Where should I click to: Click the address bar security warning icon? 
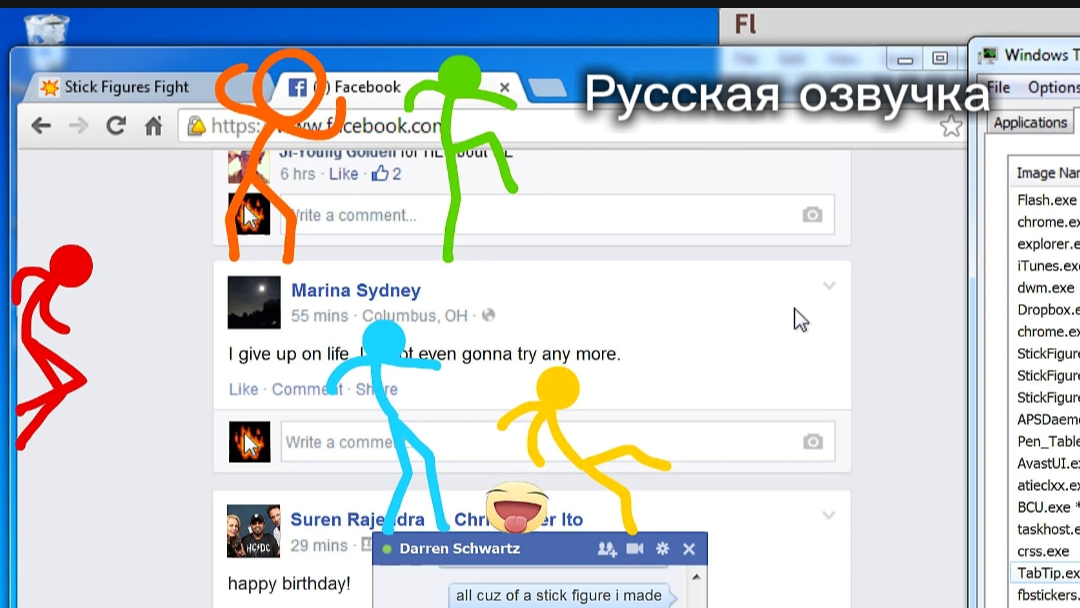click(197, 126)
